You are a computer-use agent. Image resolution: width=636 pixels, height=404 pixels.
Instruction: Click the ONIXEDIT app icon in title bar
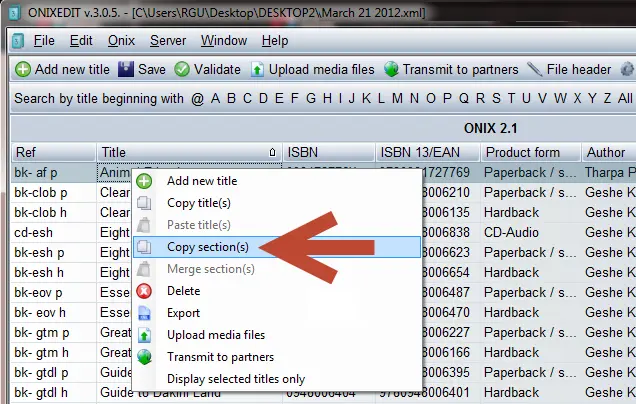tap(14, 13)
